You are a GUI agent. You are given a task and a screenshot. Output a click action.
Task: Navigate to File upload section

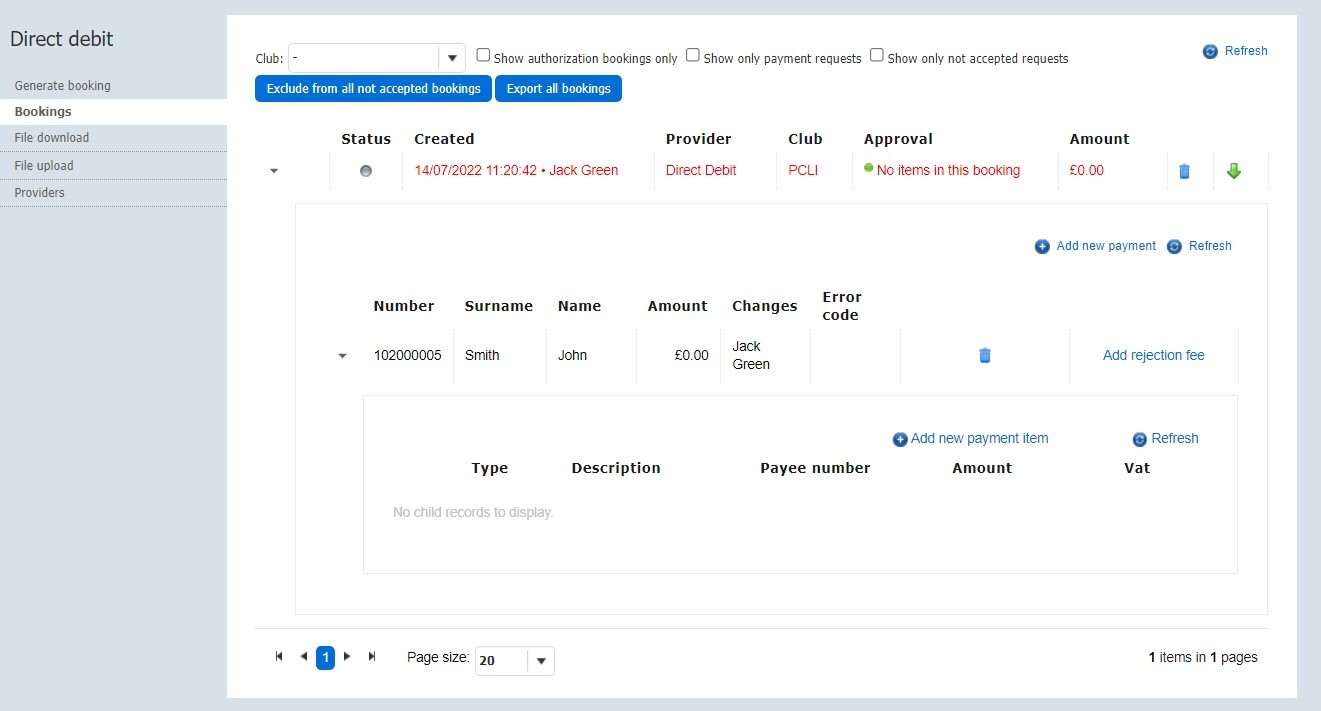point(44,166)
